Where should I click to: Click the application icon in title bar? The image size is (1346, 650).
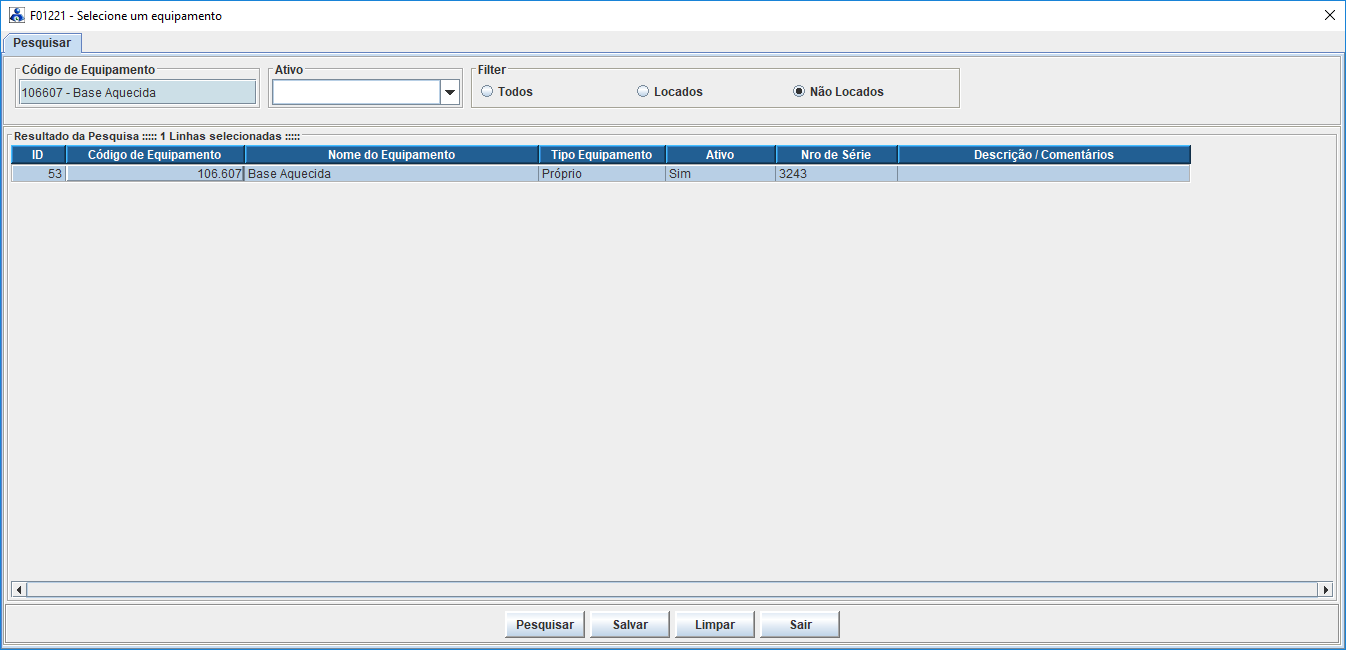point(17,16)
